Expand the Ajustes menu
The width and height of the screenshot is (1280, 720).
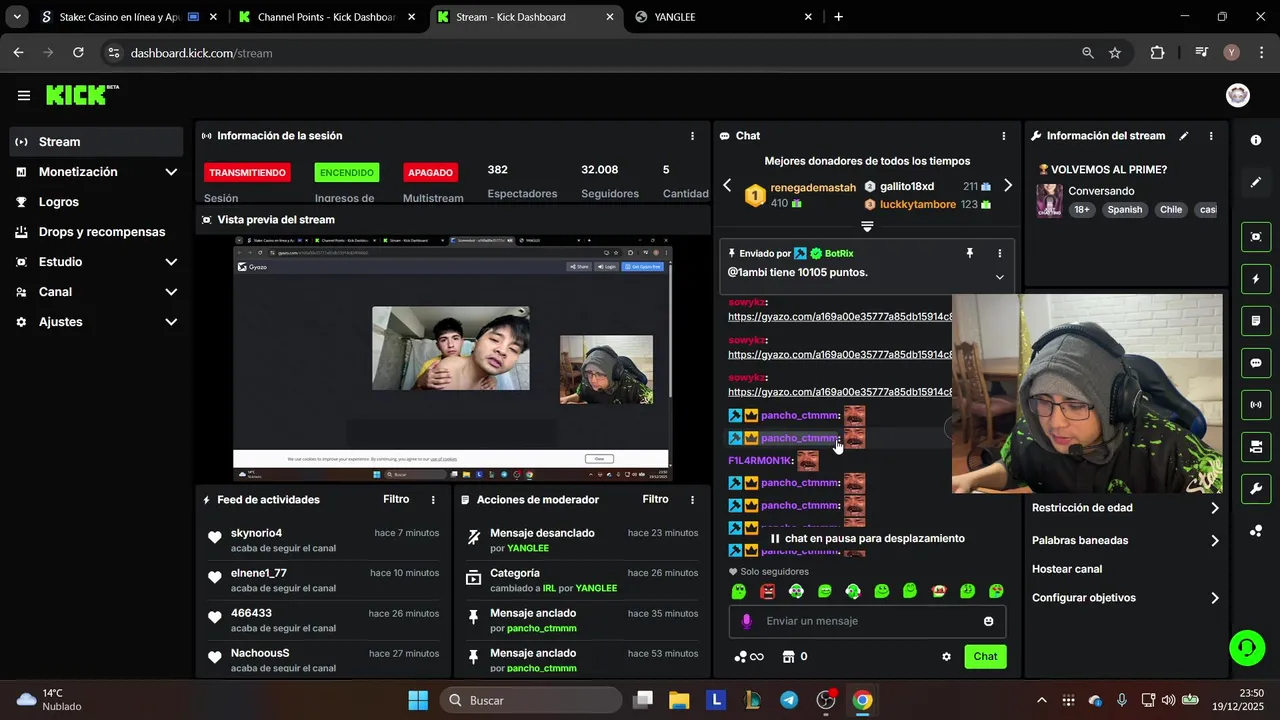(96, 322)
